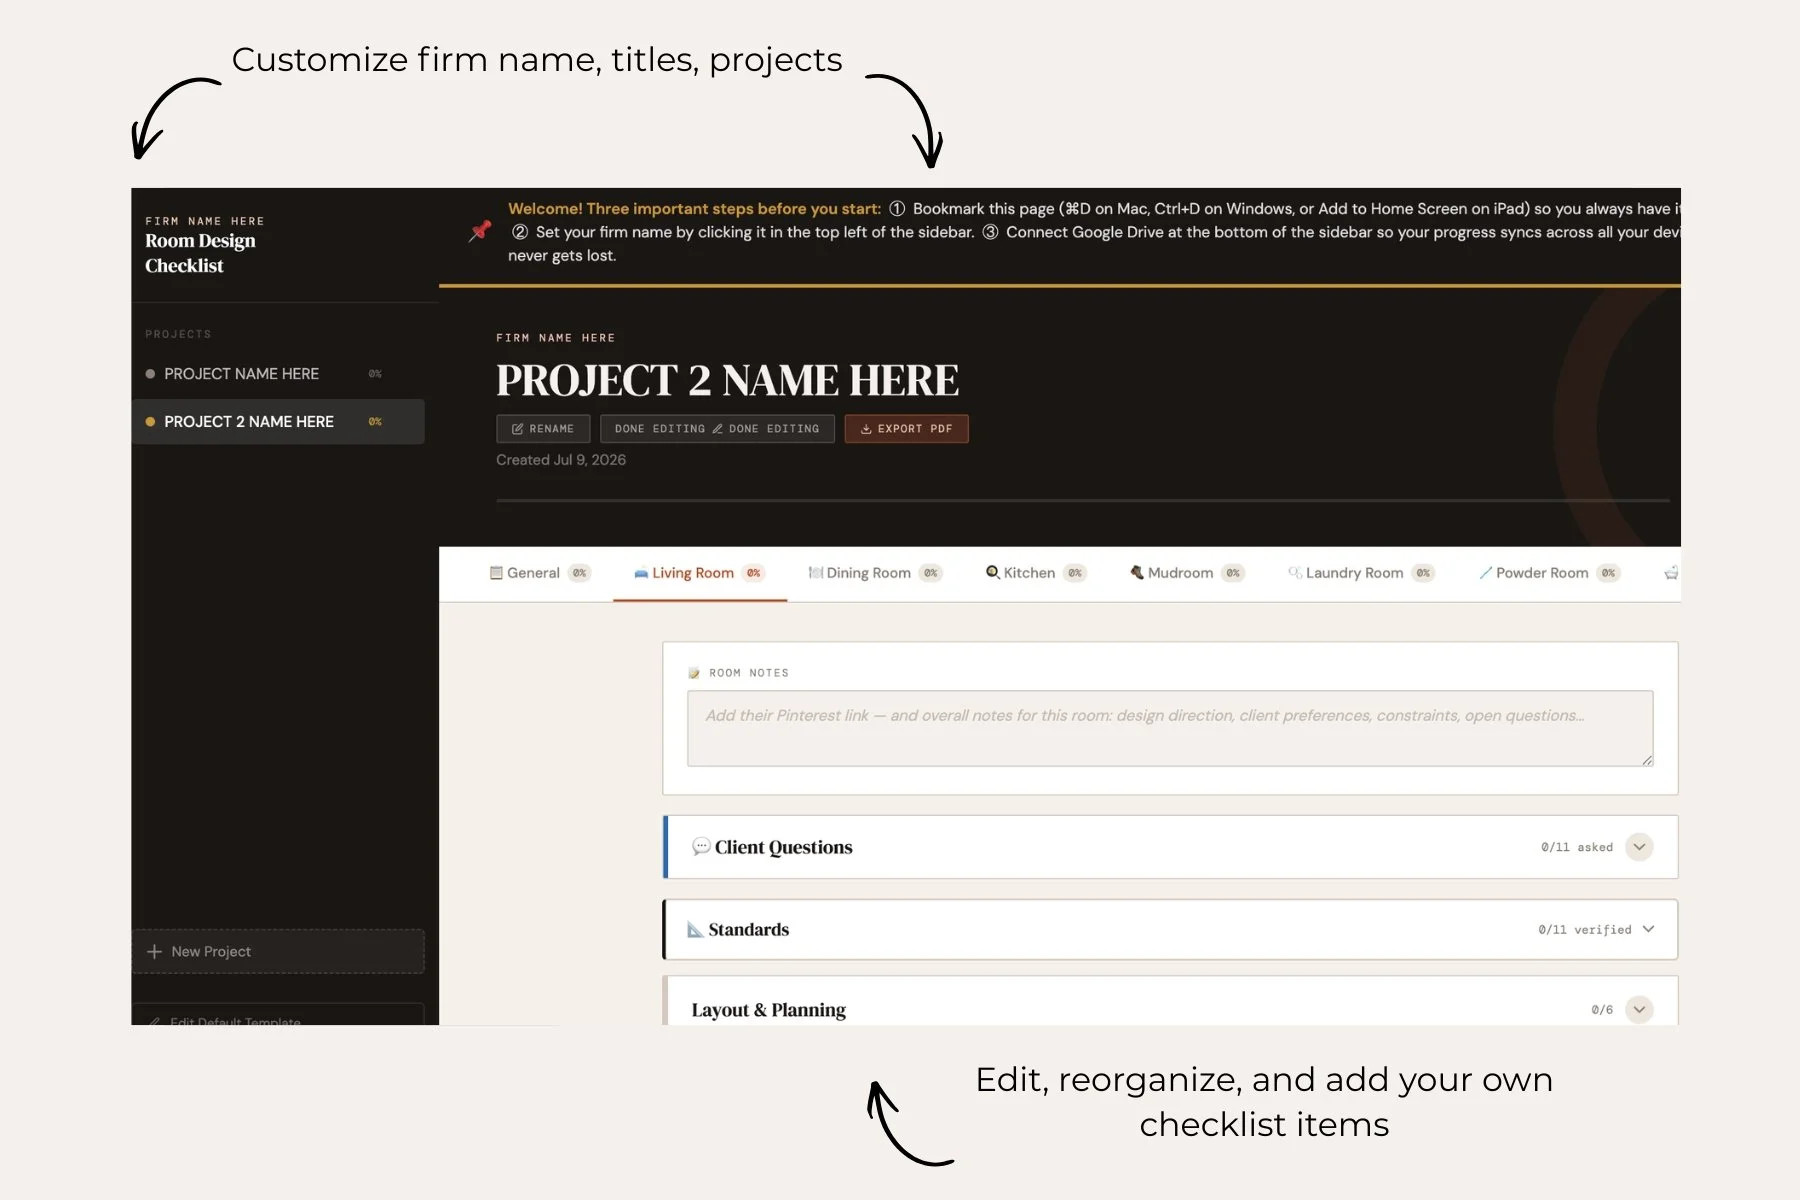The image size is (1800, 1200).
Task: Click the 0% badge on Kitchen tab
Action: [x=1075, y=573]
